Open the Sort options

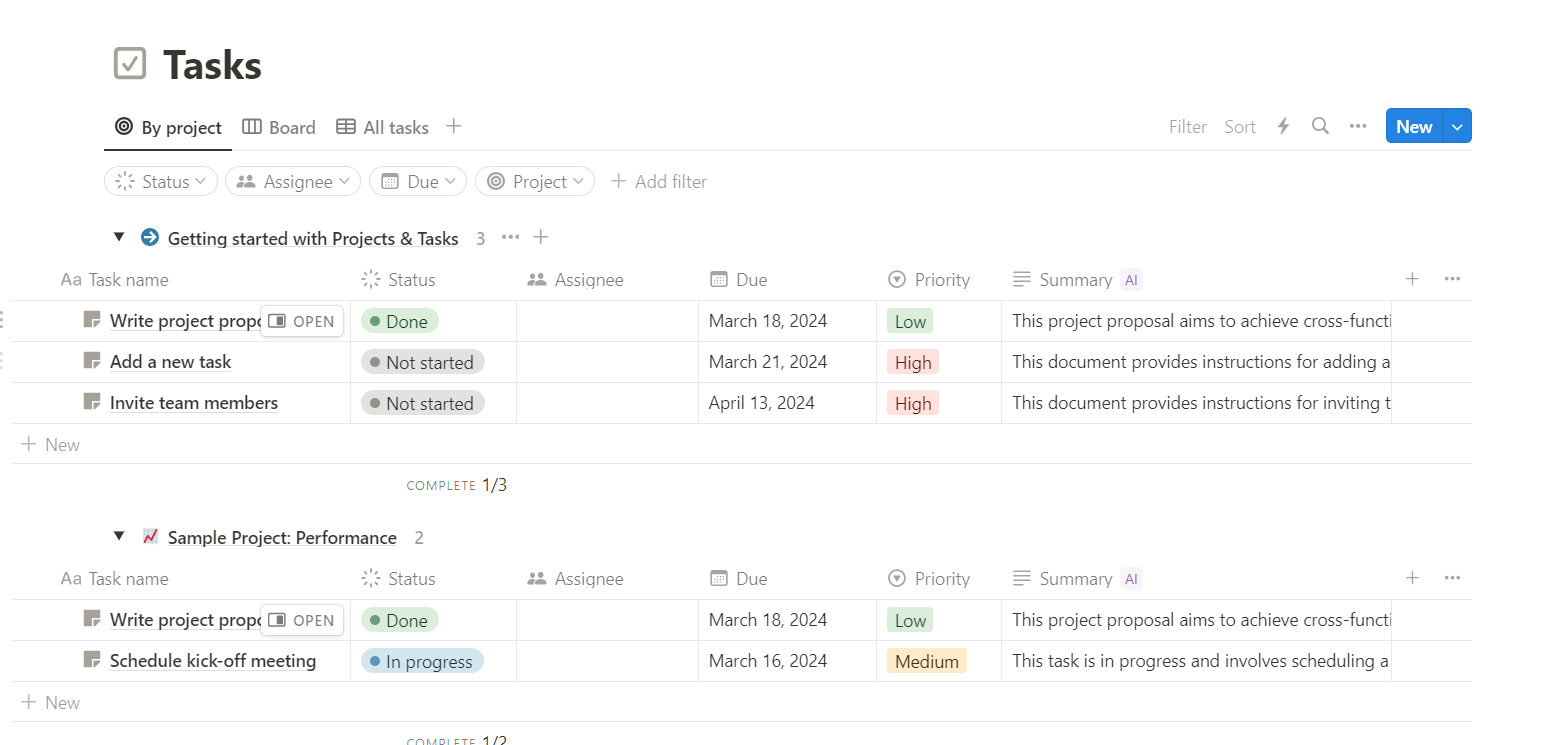(x=1240, y=127)
